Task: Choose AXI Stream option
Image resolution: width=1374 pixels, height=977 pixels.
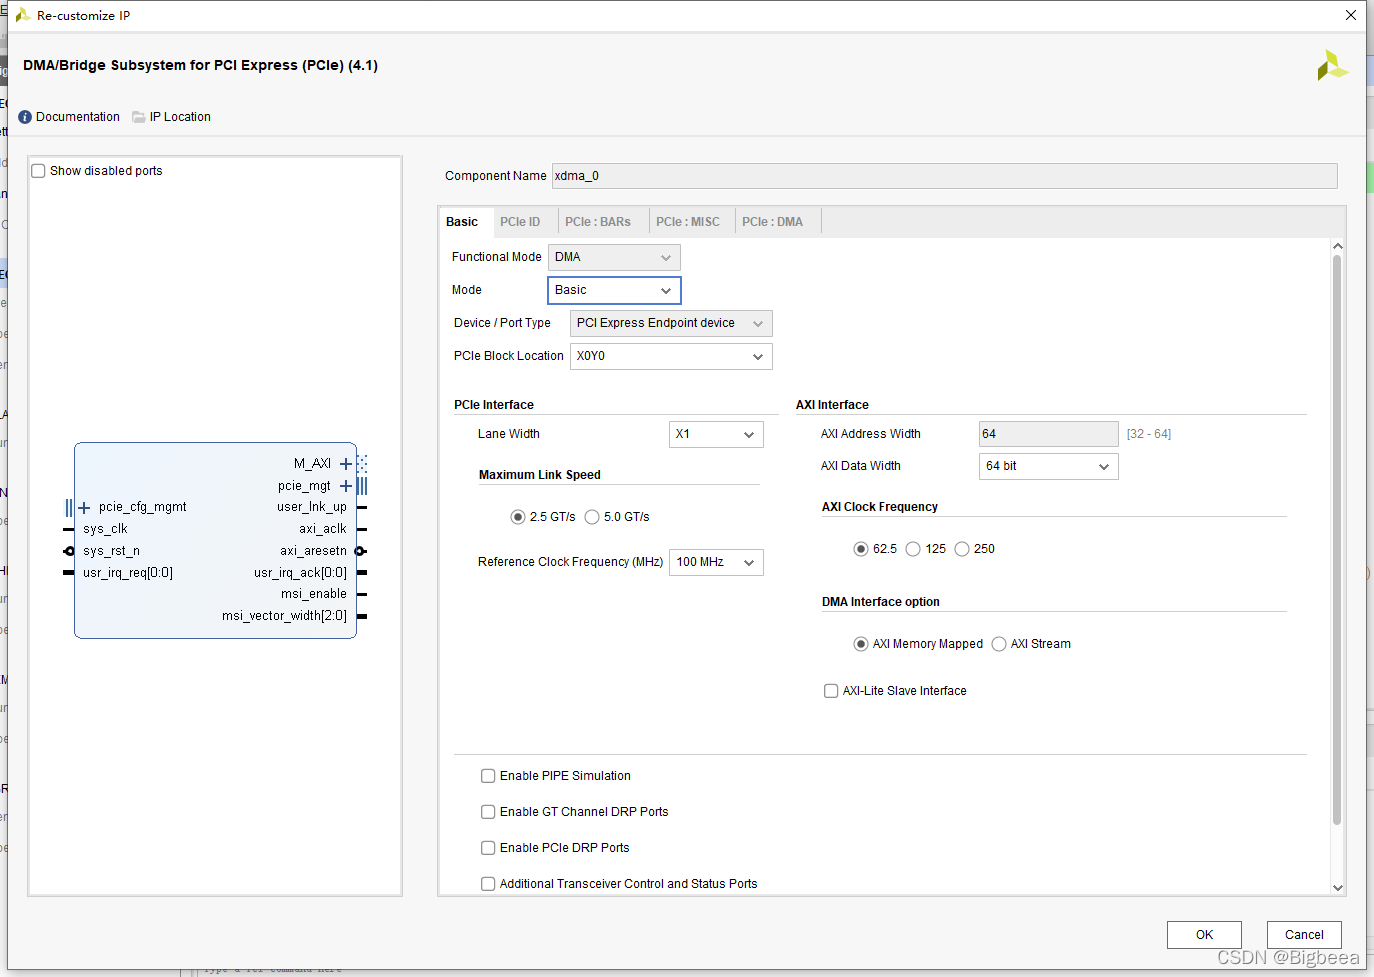Action: (x=999, y=644)
